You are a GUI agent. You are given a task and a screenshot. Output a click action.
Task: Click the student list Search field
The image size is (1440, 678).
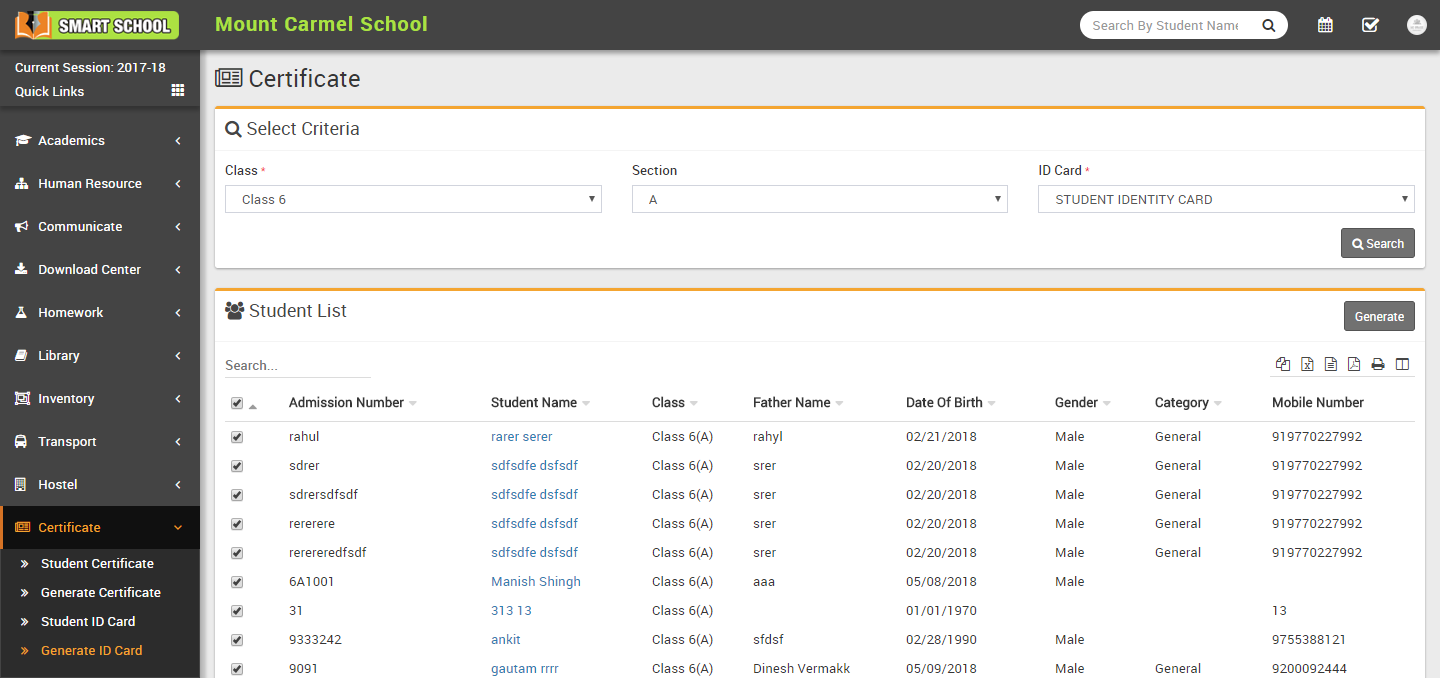(297, 365)
